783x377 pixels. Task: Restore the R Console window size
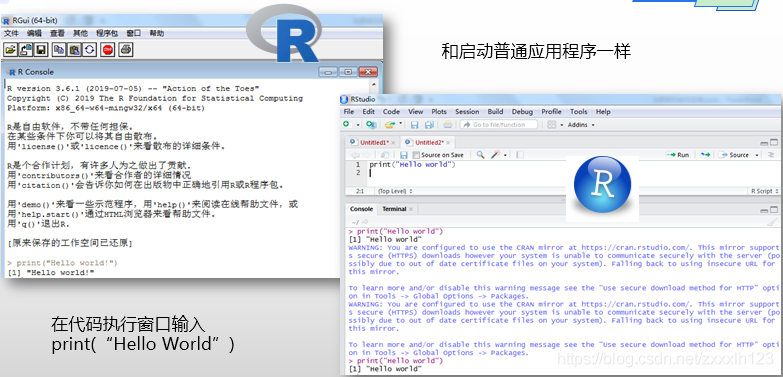[x=348, y=72]
